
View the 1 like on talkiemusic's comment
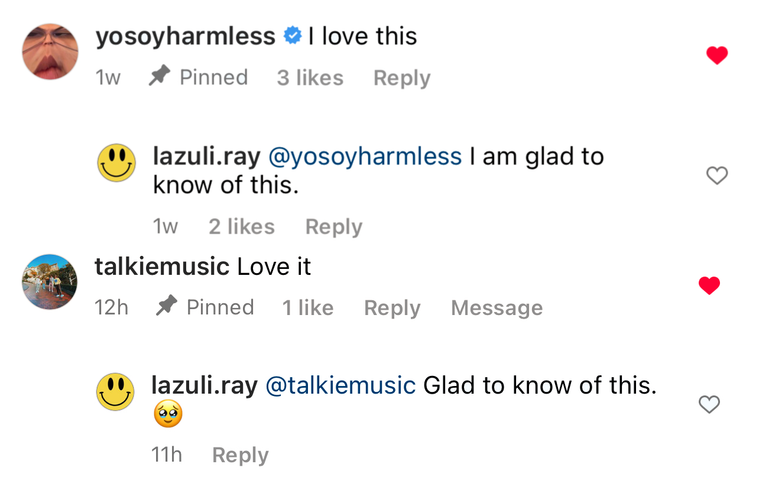[308, 308]
